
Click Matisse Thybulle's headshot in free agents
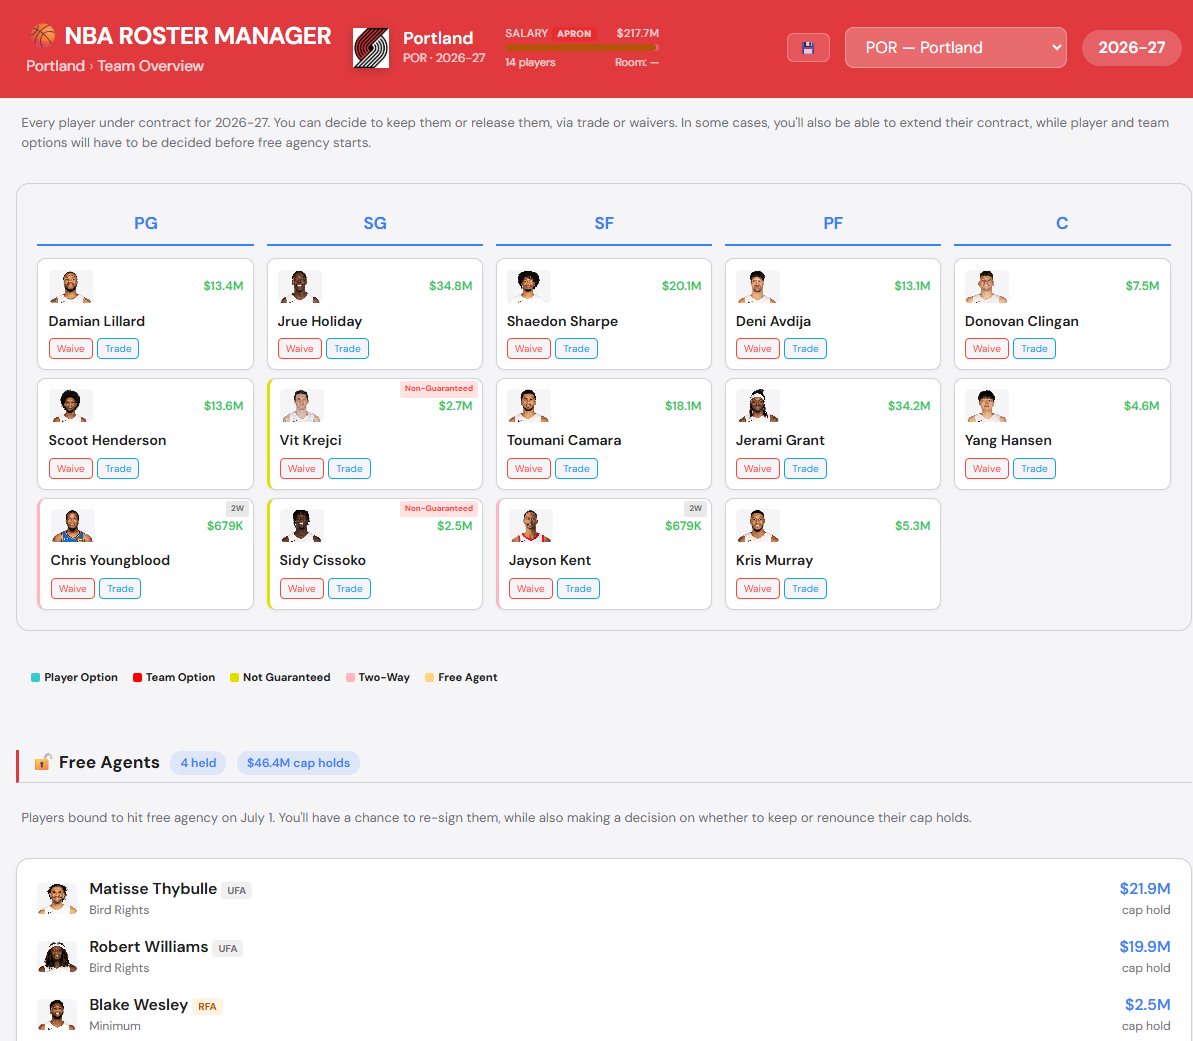point(57,899)
